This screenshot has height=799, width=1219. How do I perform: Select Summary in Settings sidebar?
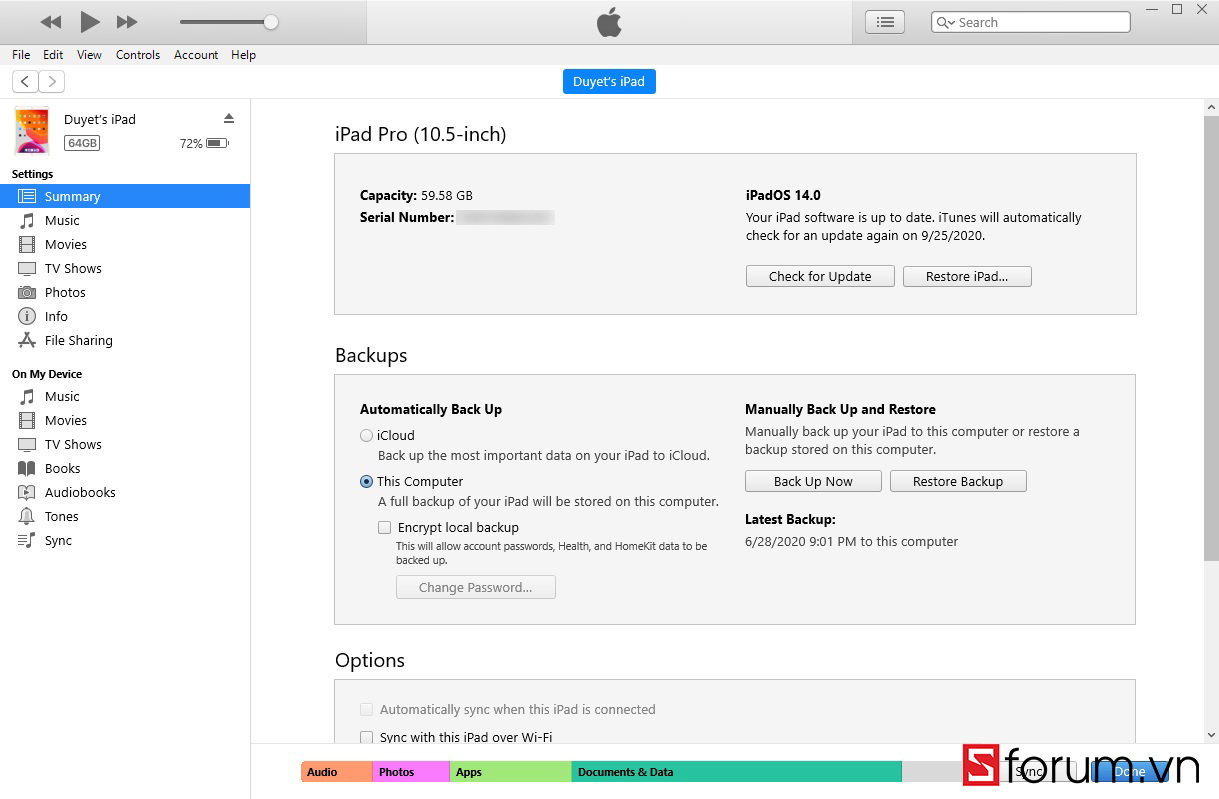point(125,196)
